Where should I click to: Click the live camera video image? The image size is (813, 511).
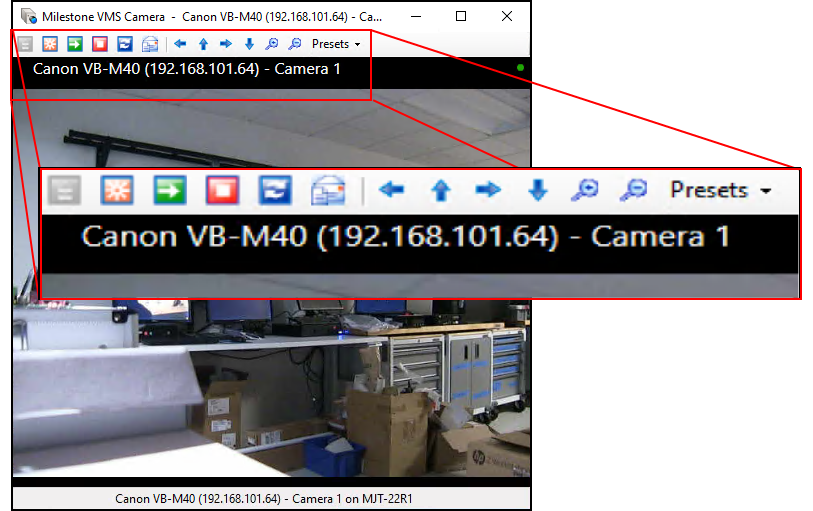point(270,400)
